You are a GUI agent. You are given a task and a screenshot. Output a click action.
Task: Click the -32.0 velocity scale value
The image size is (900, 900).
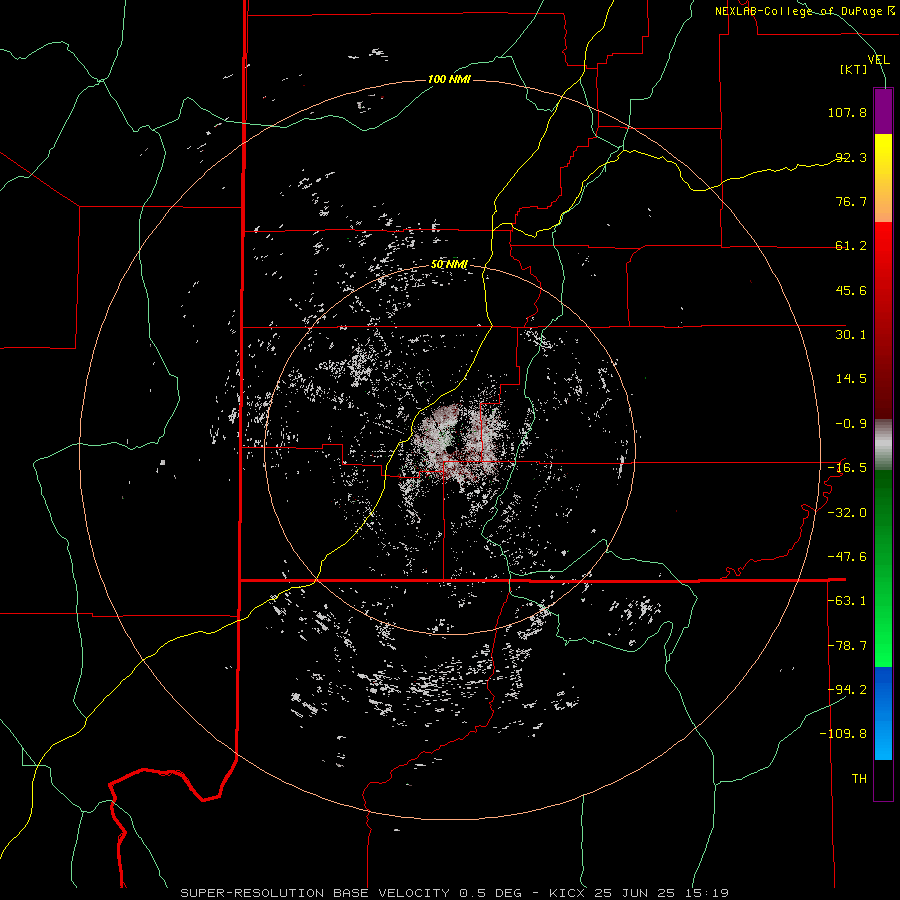[x=847, y=513]
